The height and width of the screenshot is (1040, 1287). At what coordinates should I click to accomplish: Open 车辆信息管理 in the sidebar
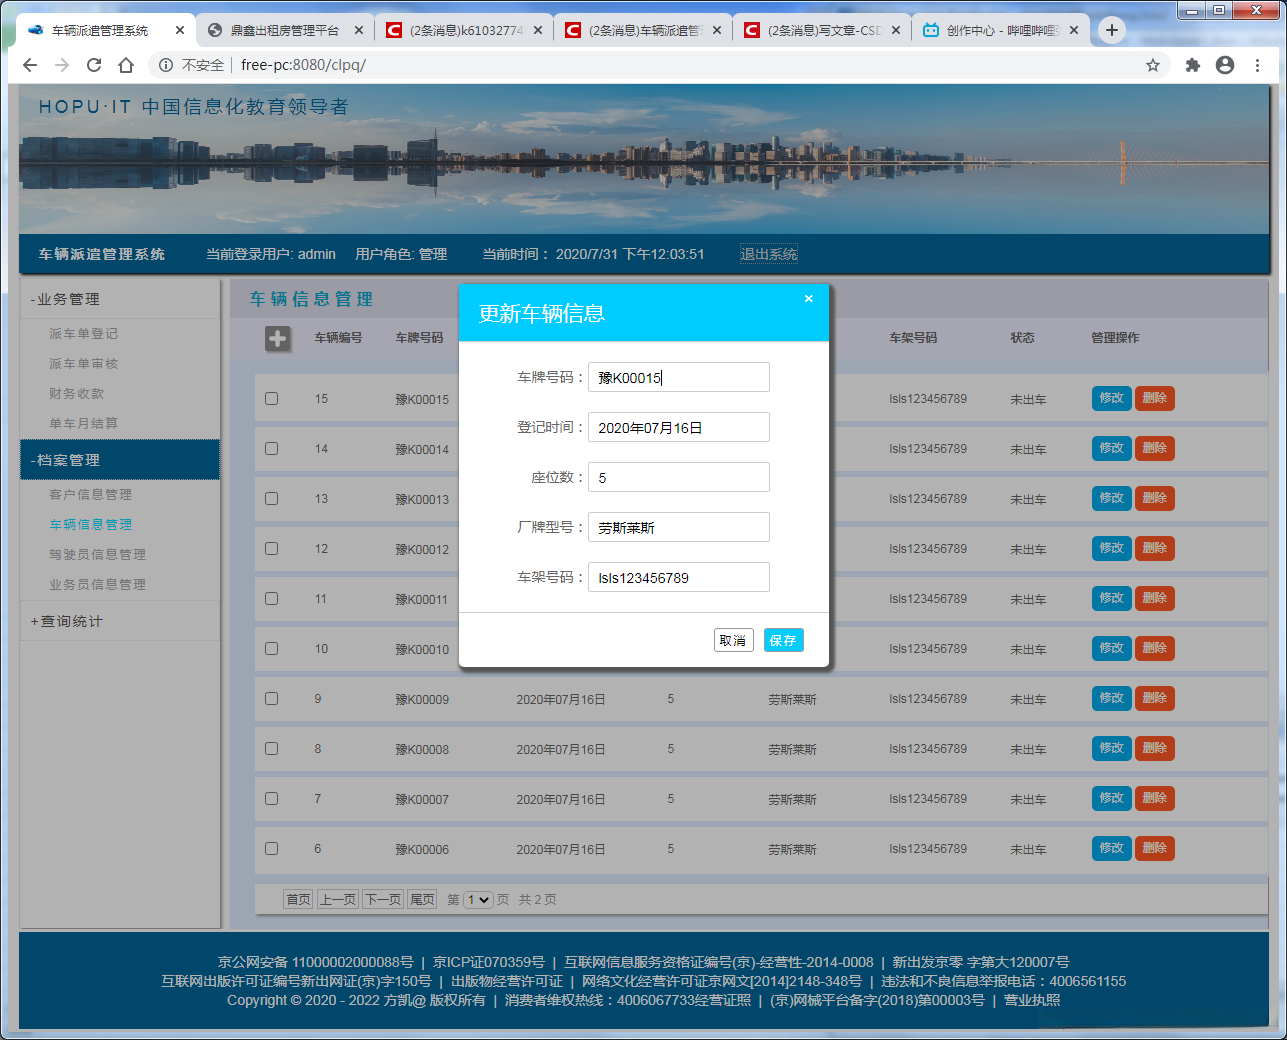tap(91, 525)
